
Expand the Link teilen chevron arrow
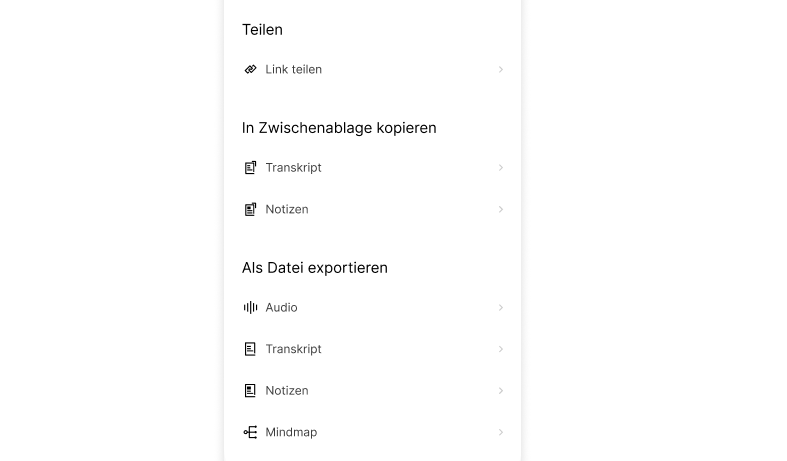[x=501, y=70]
